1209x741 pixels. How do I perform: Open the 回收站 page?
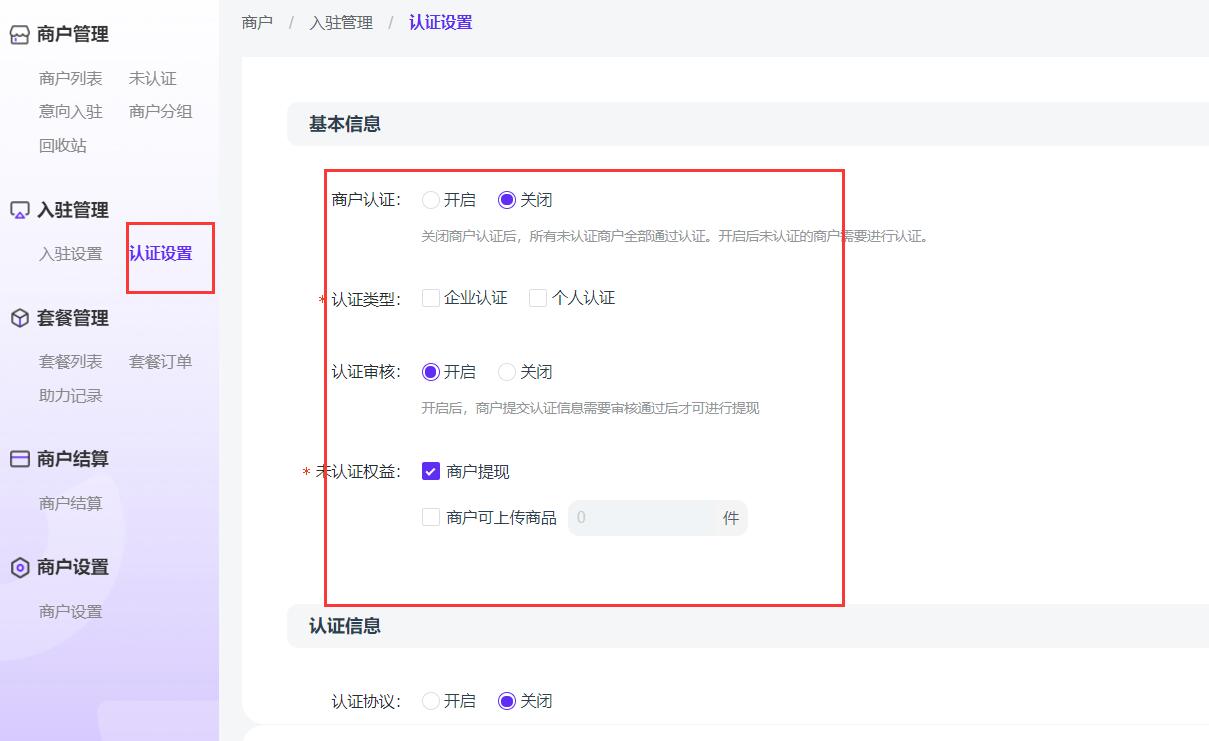[63, 145]
